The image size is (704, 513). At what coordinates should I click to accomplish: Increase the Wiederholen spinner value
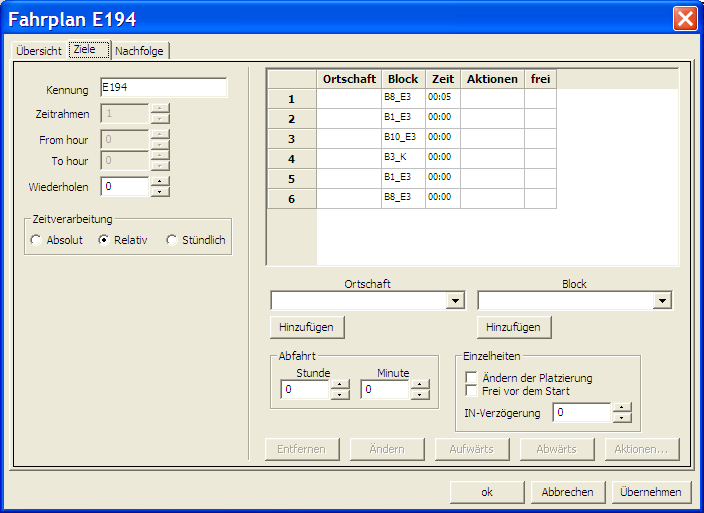[160, 181]
